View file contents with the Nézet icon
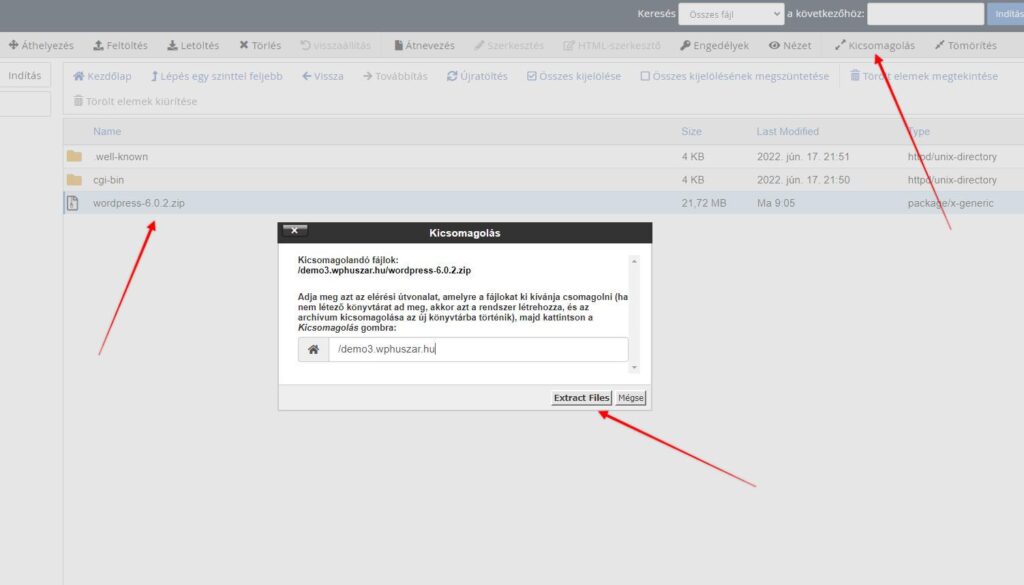Viewport: 1024px width, 585px height. pyautogui.click(x=790, y=44)
